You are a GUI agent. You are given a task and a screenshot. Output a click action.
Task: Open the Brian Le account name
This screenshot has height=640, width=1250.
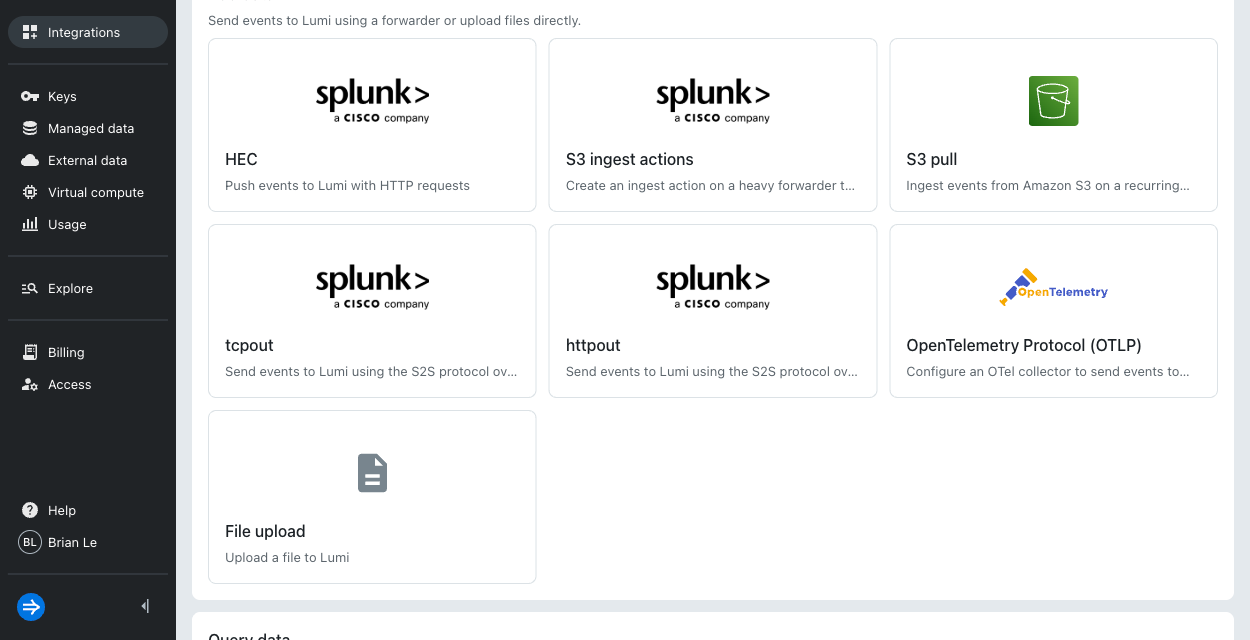(72, 542)
